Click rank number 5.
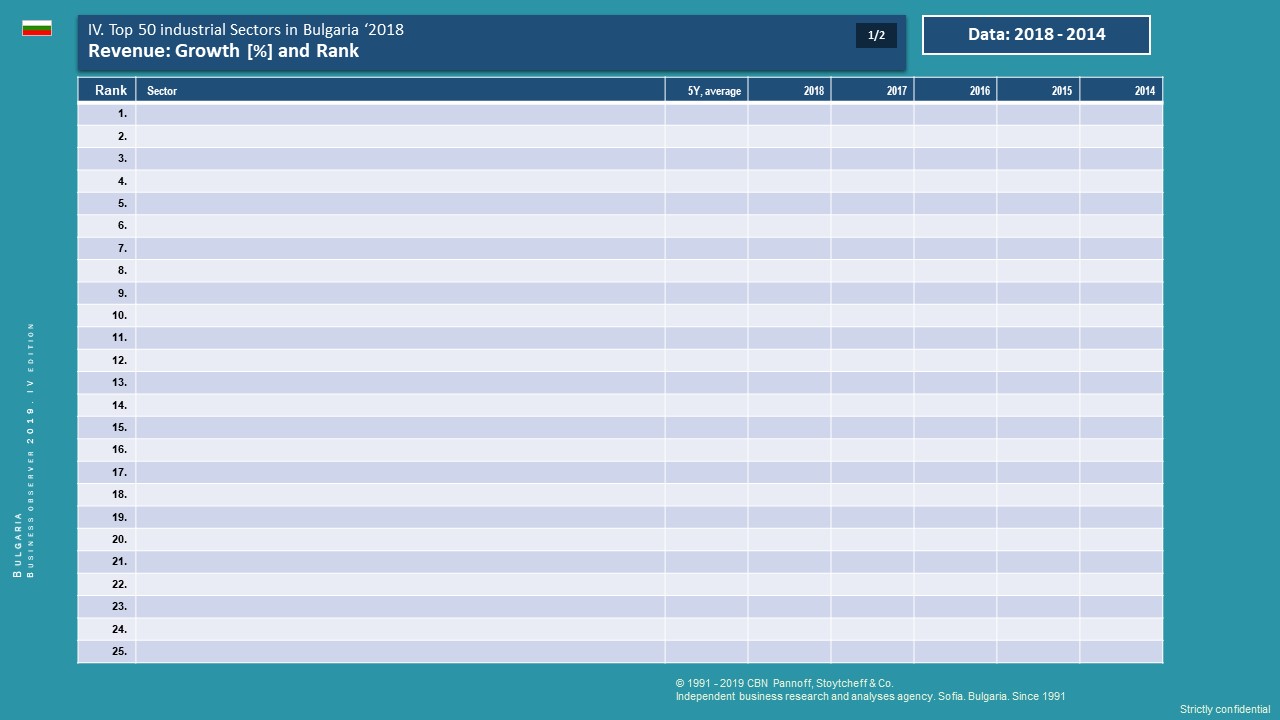 pyautogui.click(x=122, y=203)
